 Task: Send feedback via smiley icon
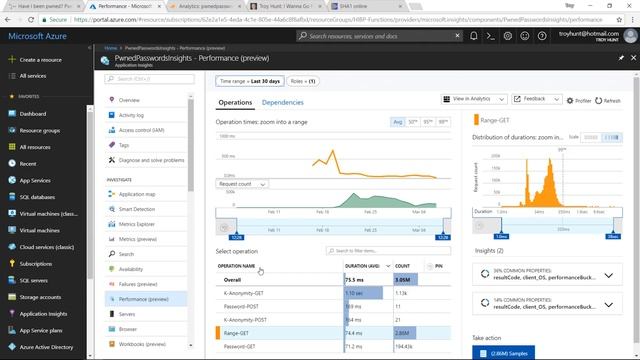(525, 36)
